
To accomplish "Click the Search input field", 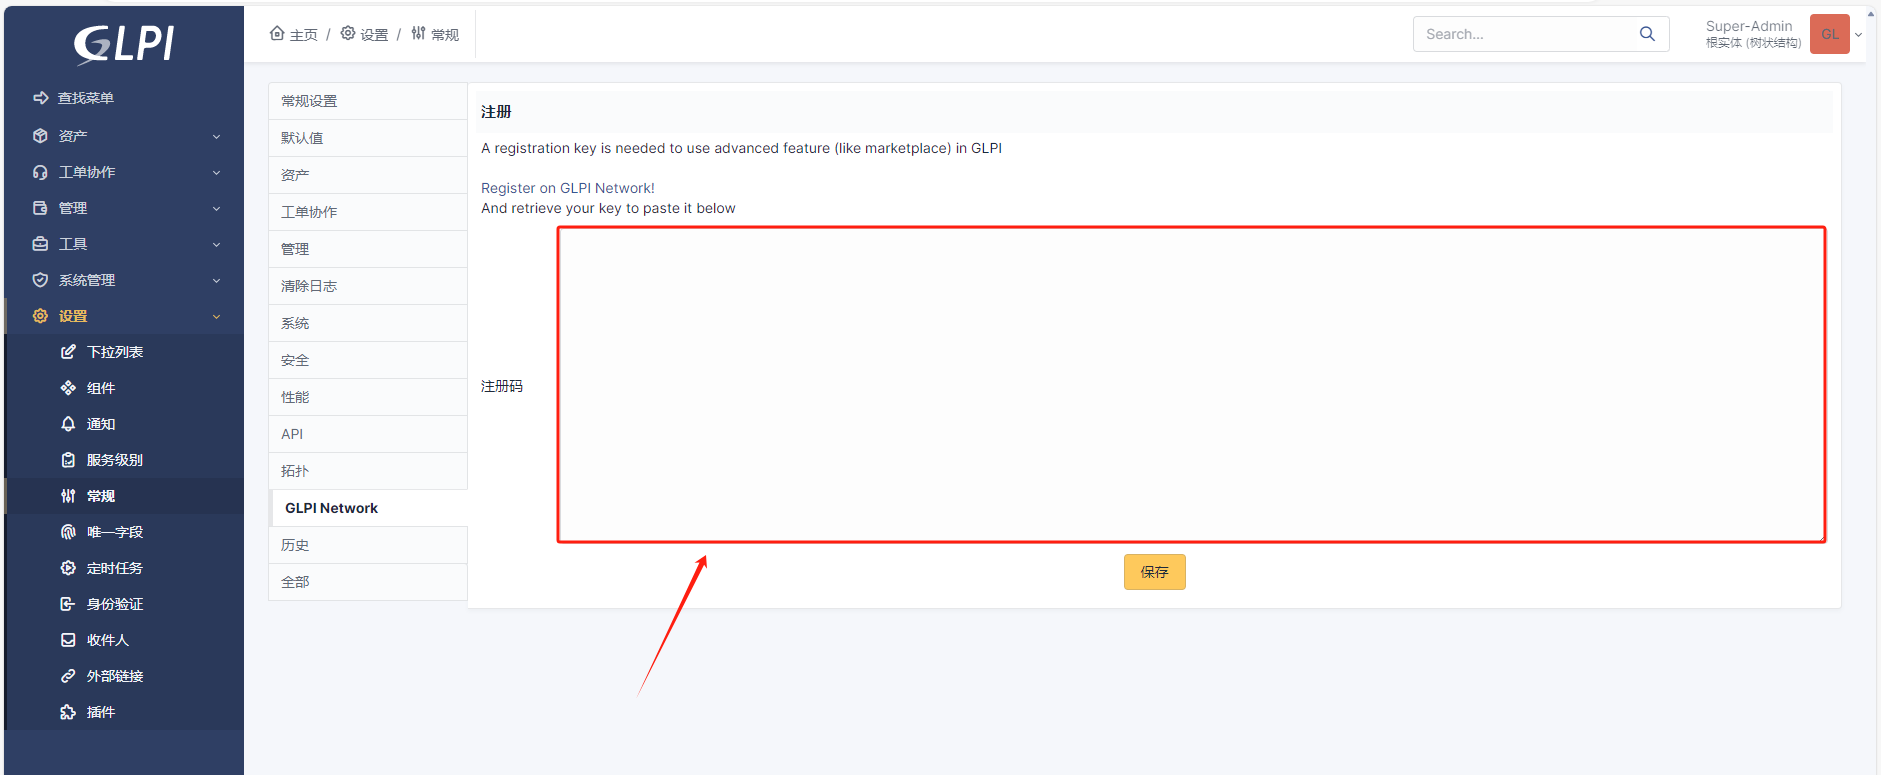I will tap(1525, 34).
